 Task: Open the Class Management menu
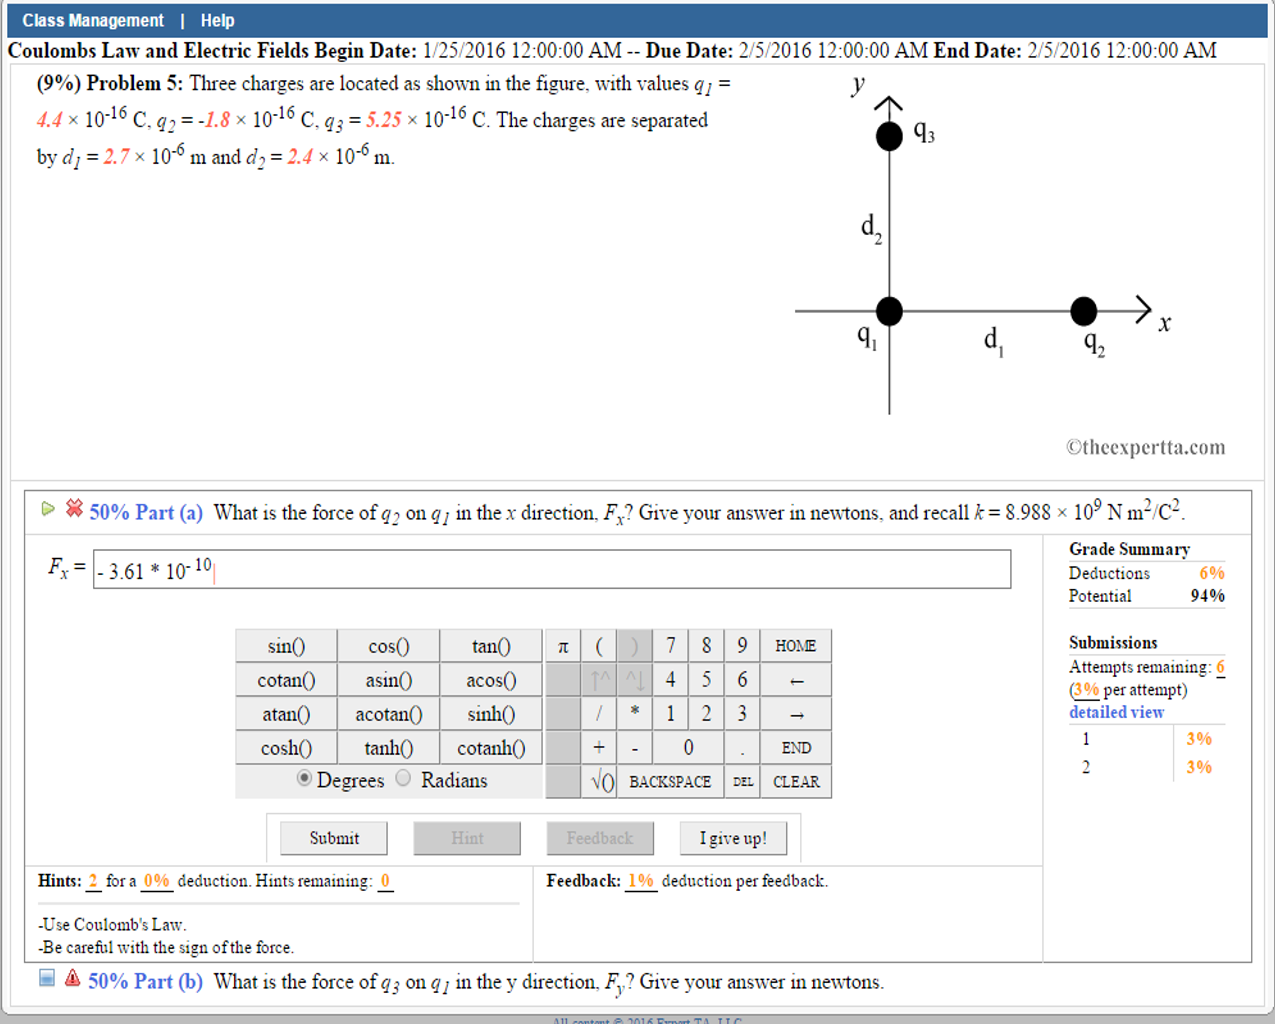pyautogui.click(x=93, y=20)
